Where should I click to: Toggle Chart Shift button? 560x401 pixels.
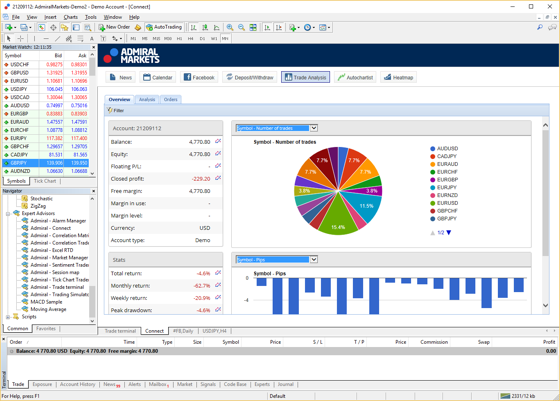279,27
